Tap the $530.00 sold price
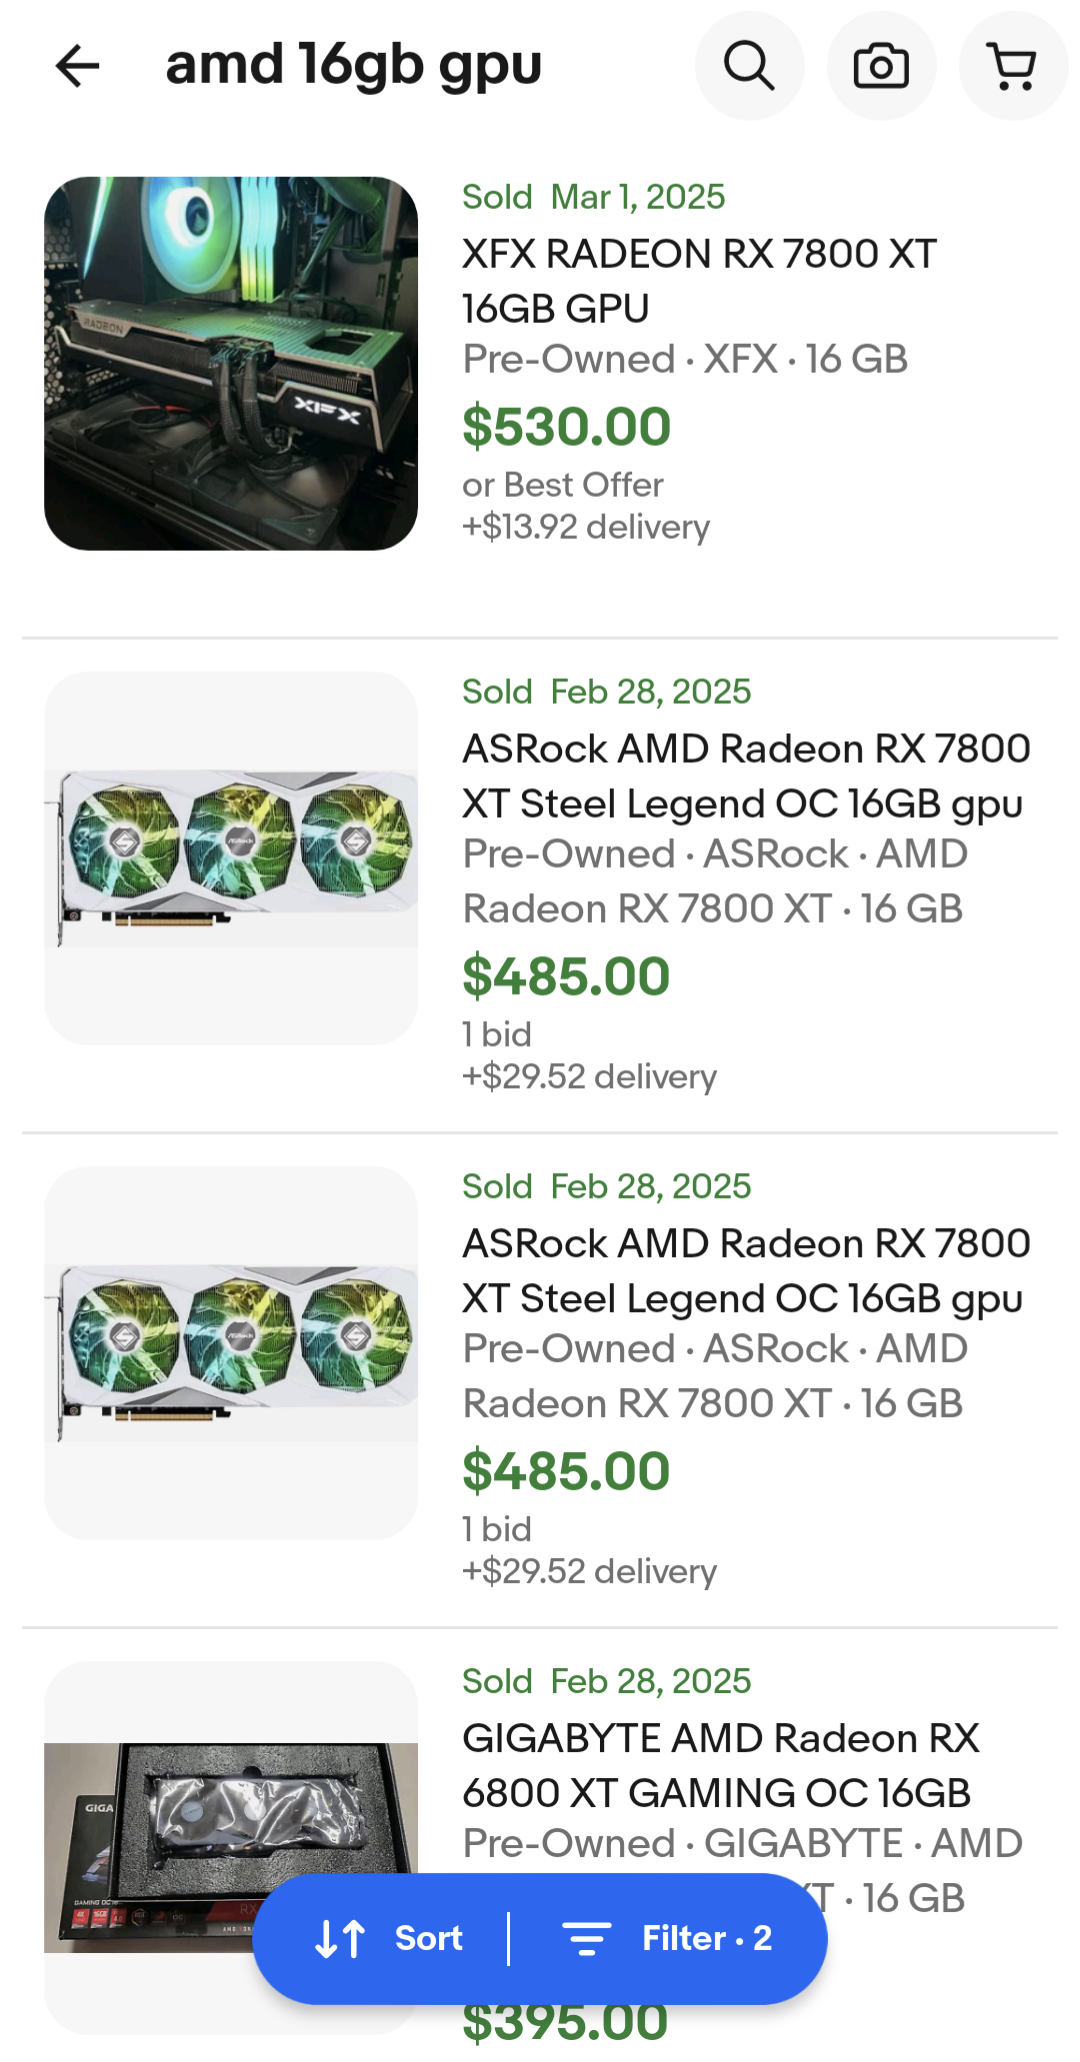Image resolution: width=1080 pixels, height=2062 pixels. [566, 427]
